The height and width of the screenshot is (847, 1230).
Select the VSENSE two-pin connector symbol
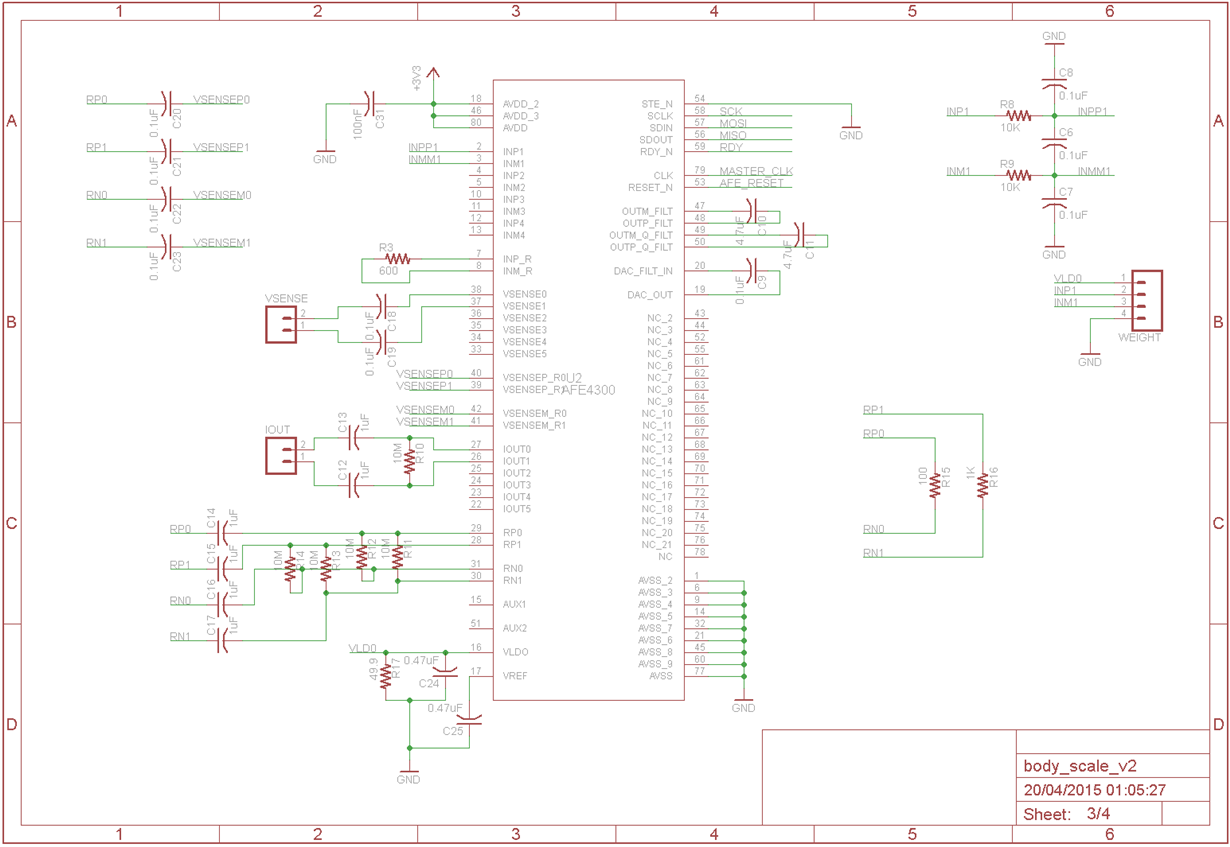click(281, 324)
